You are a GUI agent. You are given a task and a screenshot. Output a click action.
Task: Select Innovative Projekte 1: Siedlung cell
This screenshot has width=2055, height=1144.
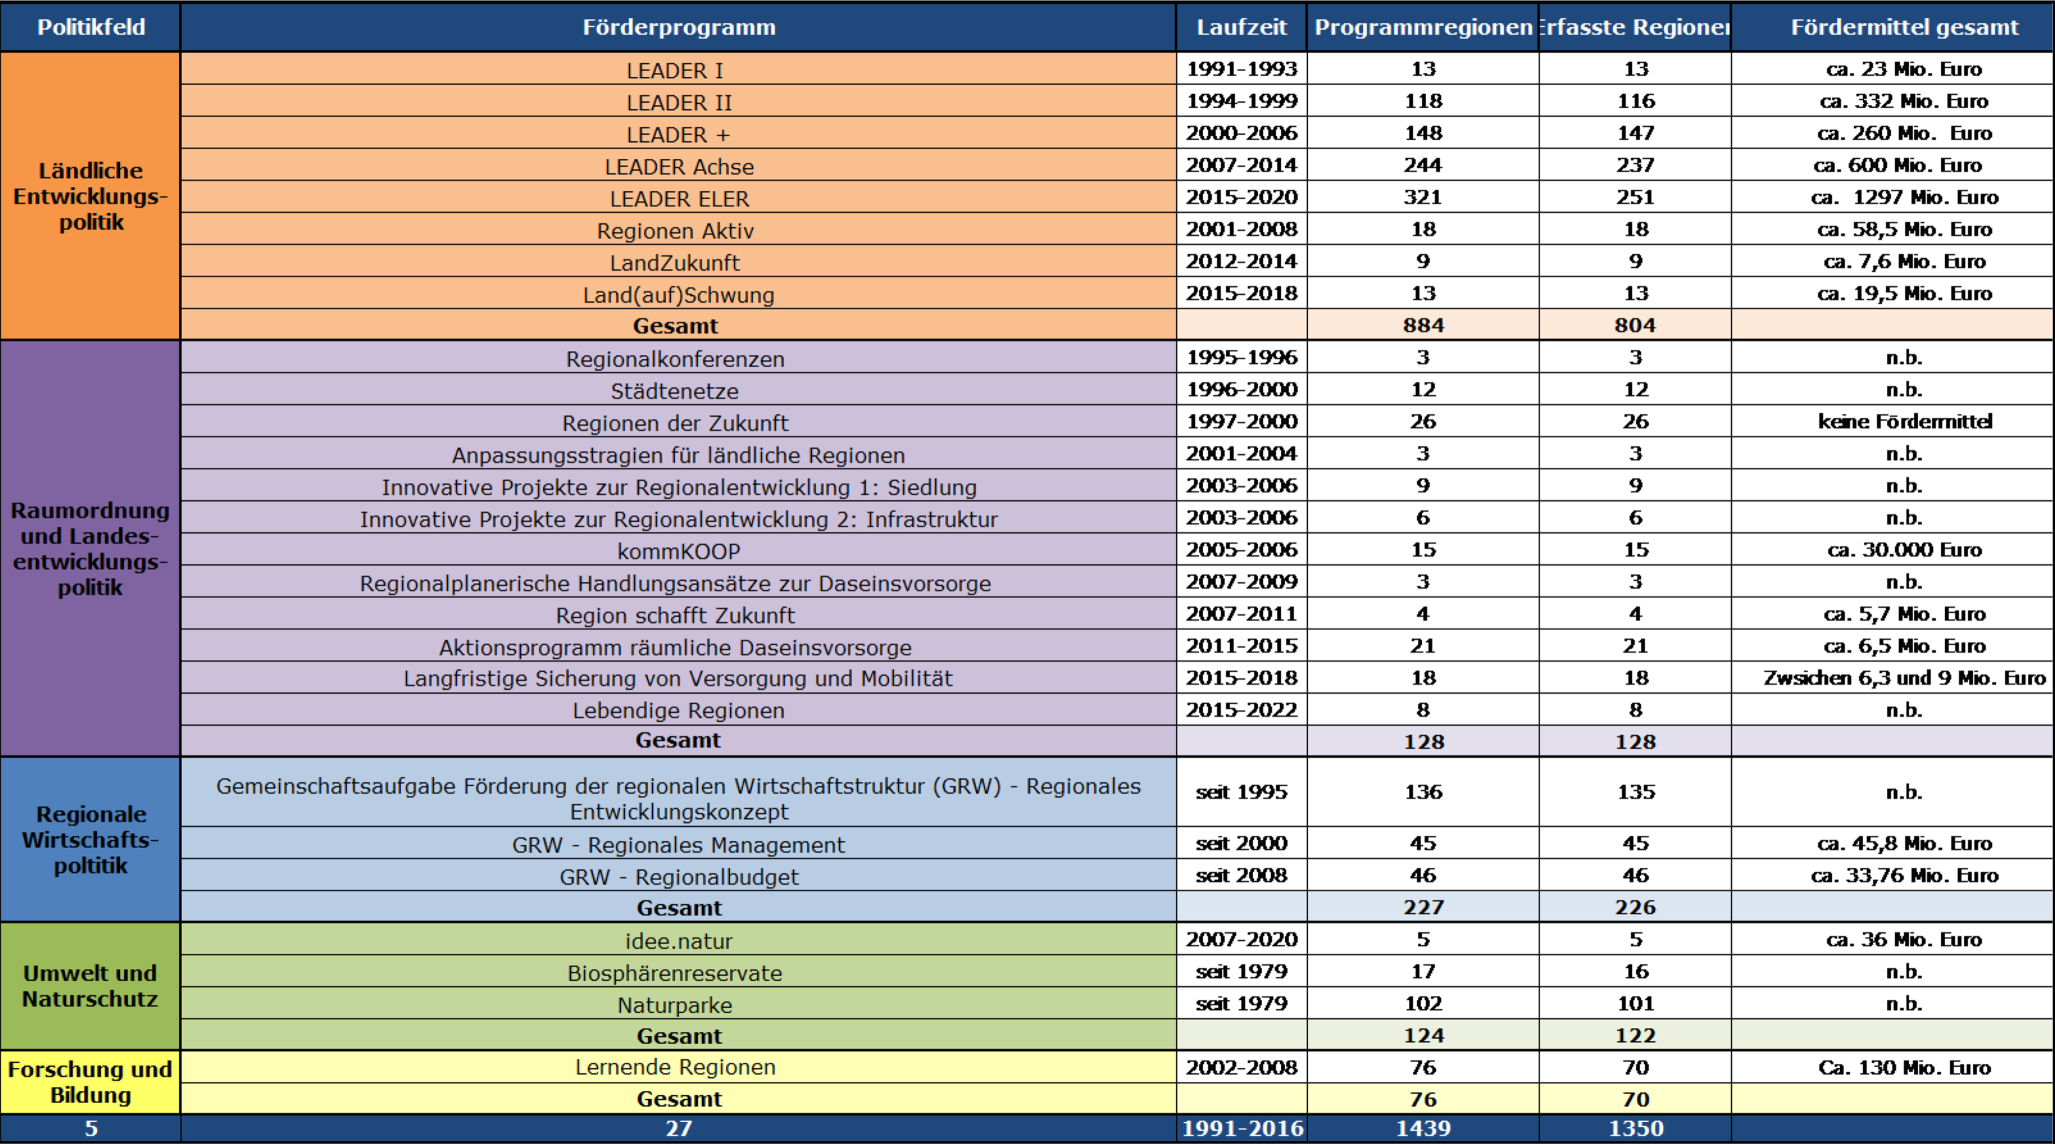[678, 485]
